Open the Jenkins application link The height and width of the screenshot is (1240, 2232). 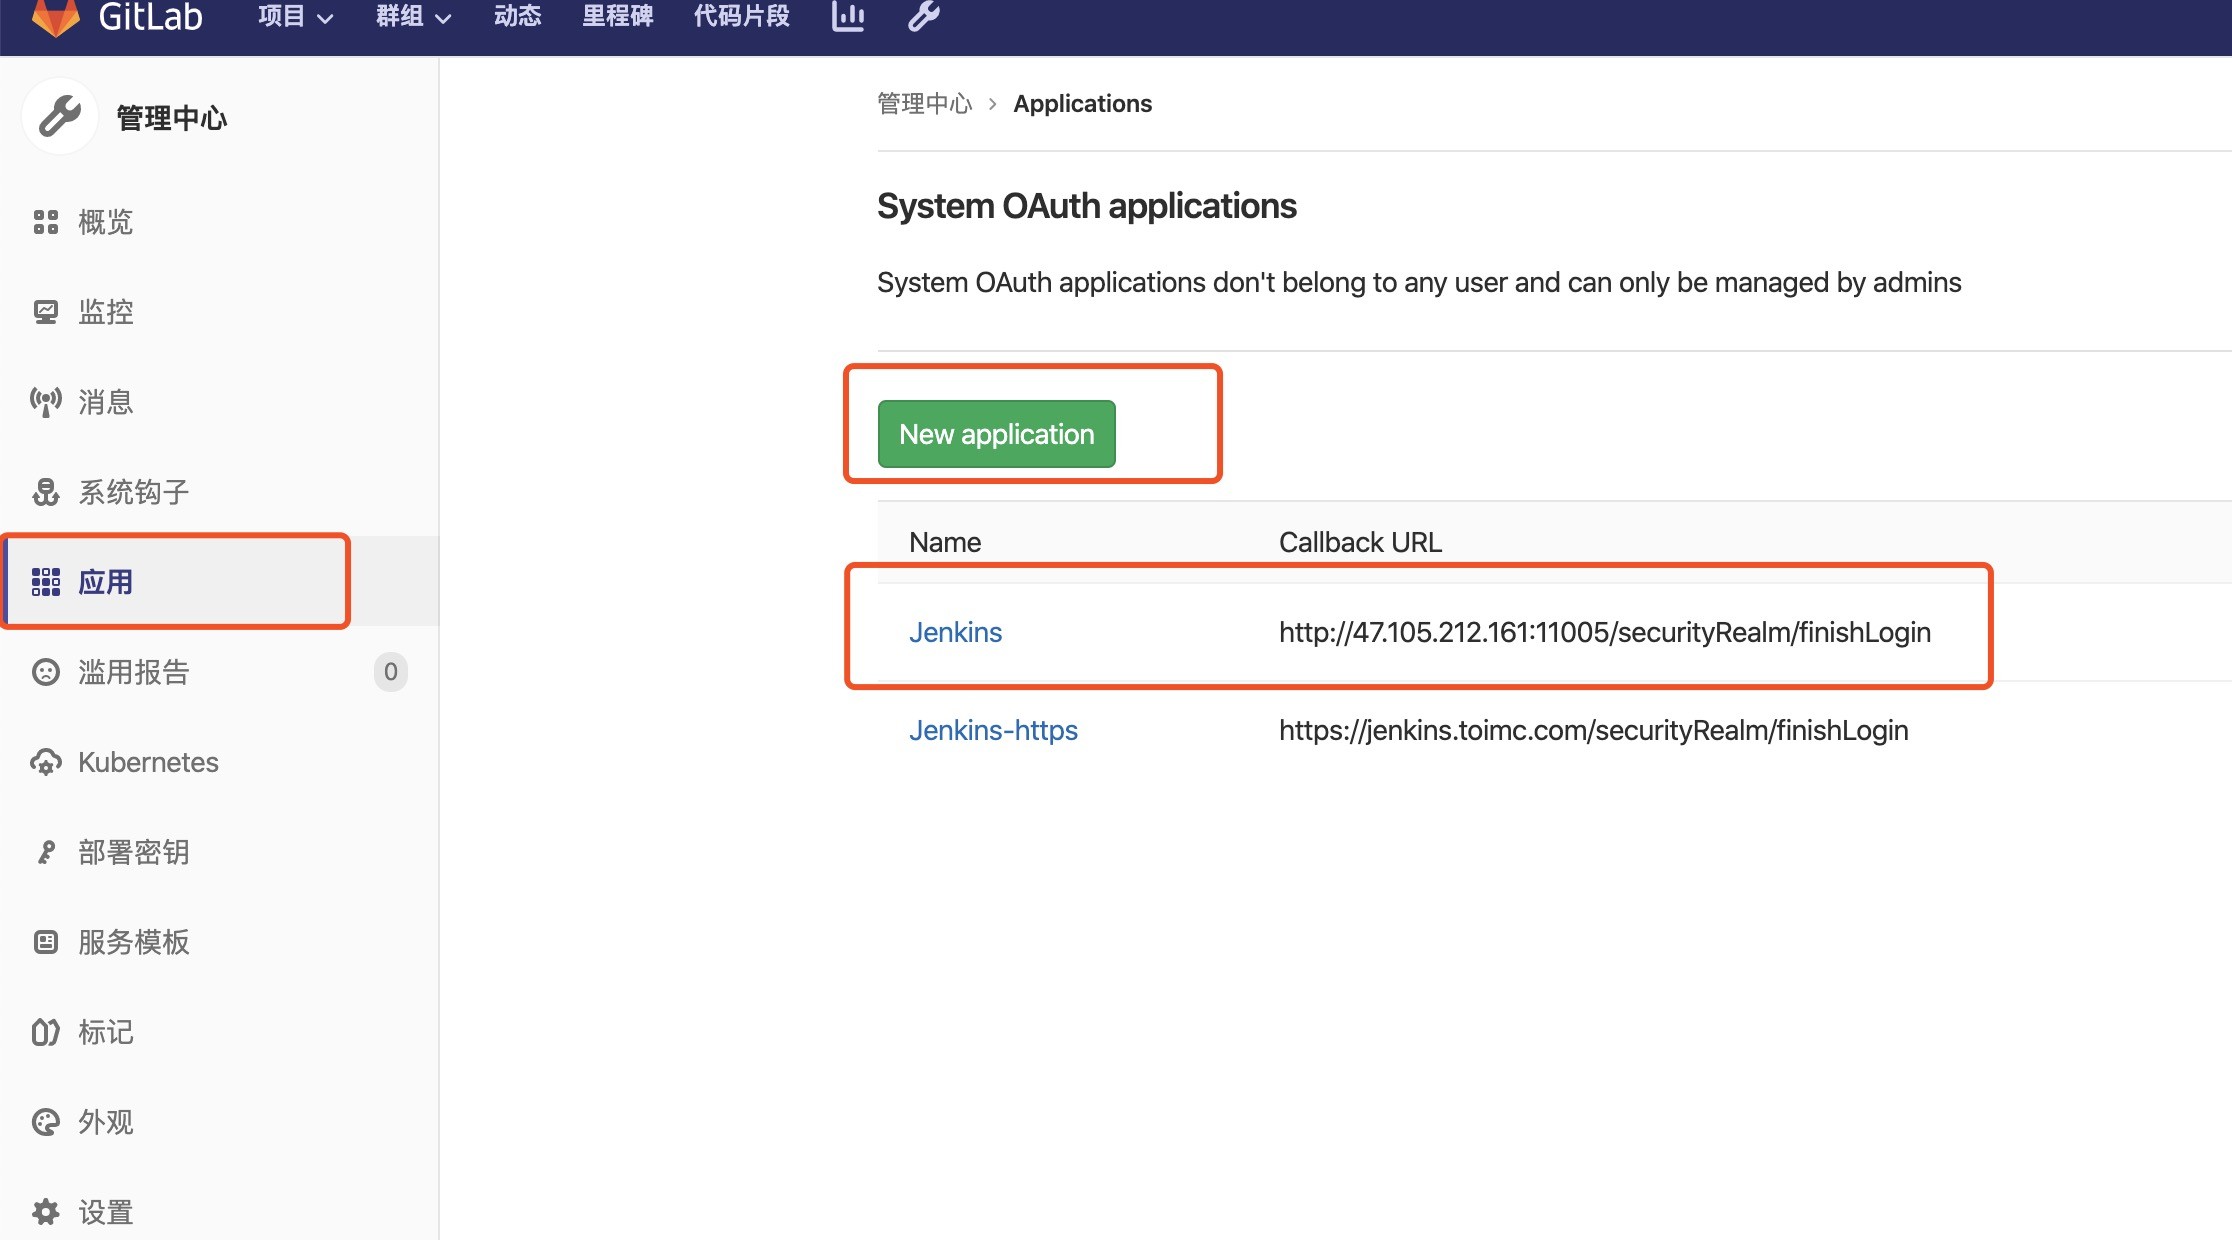point(955,632)
